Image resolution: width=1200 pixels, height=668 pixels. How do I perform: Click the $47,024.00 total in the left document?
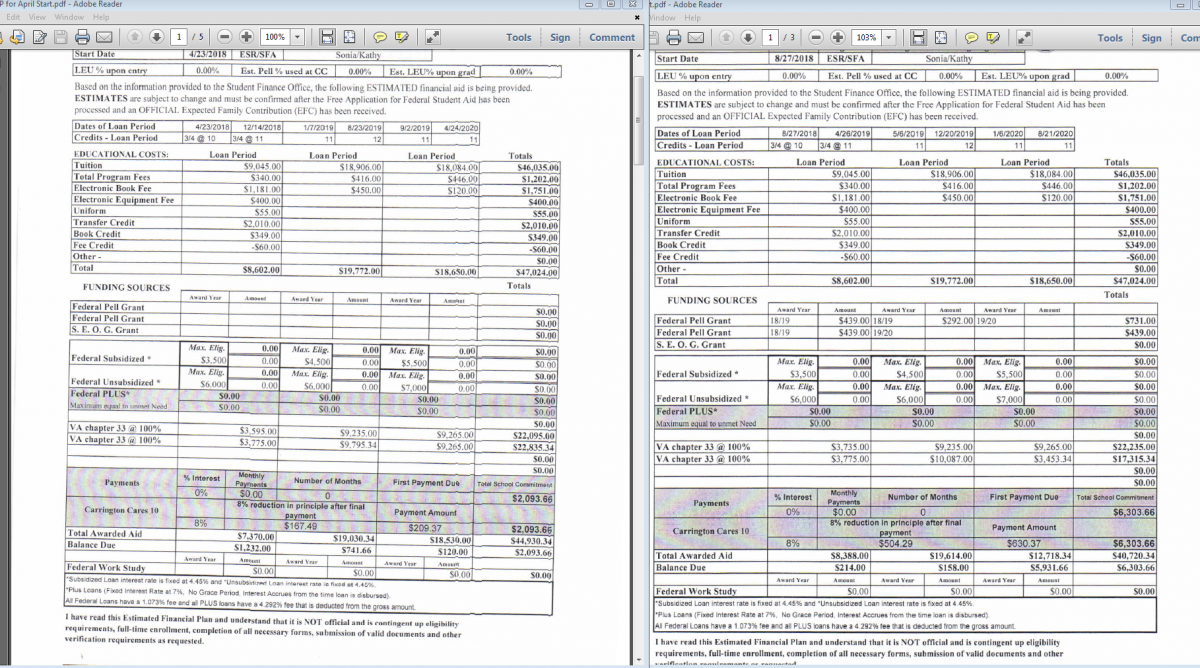pyautogui.click(x=535, y=270)
